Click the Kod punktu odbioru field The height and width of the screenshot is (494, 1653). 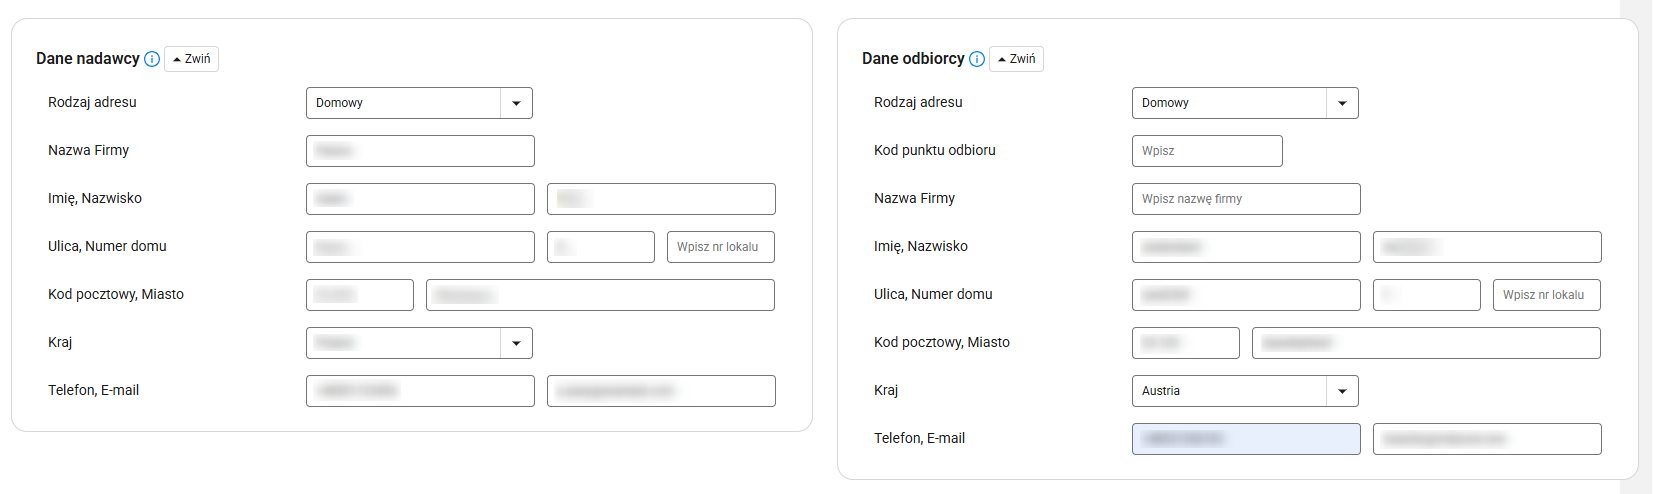click(1207, 151)
